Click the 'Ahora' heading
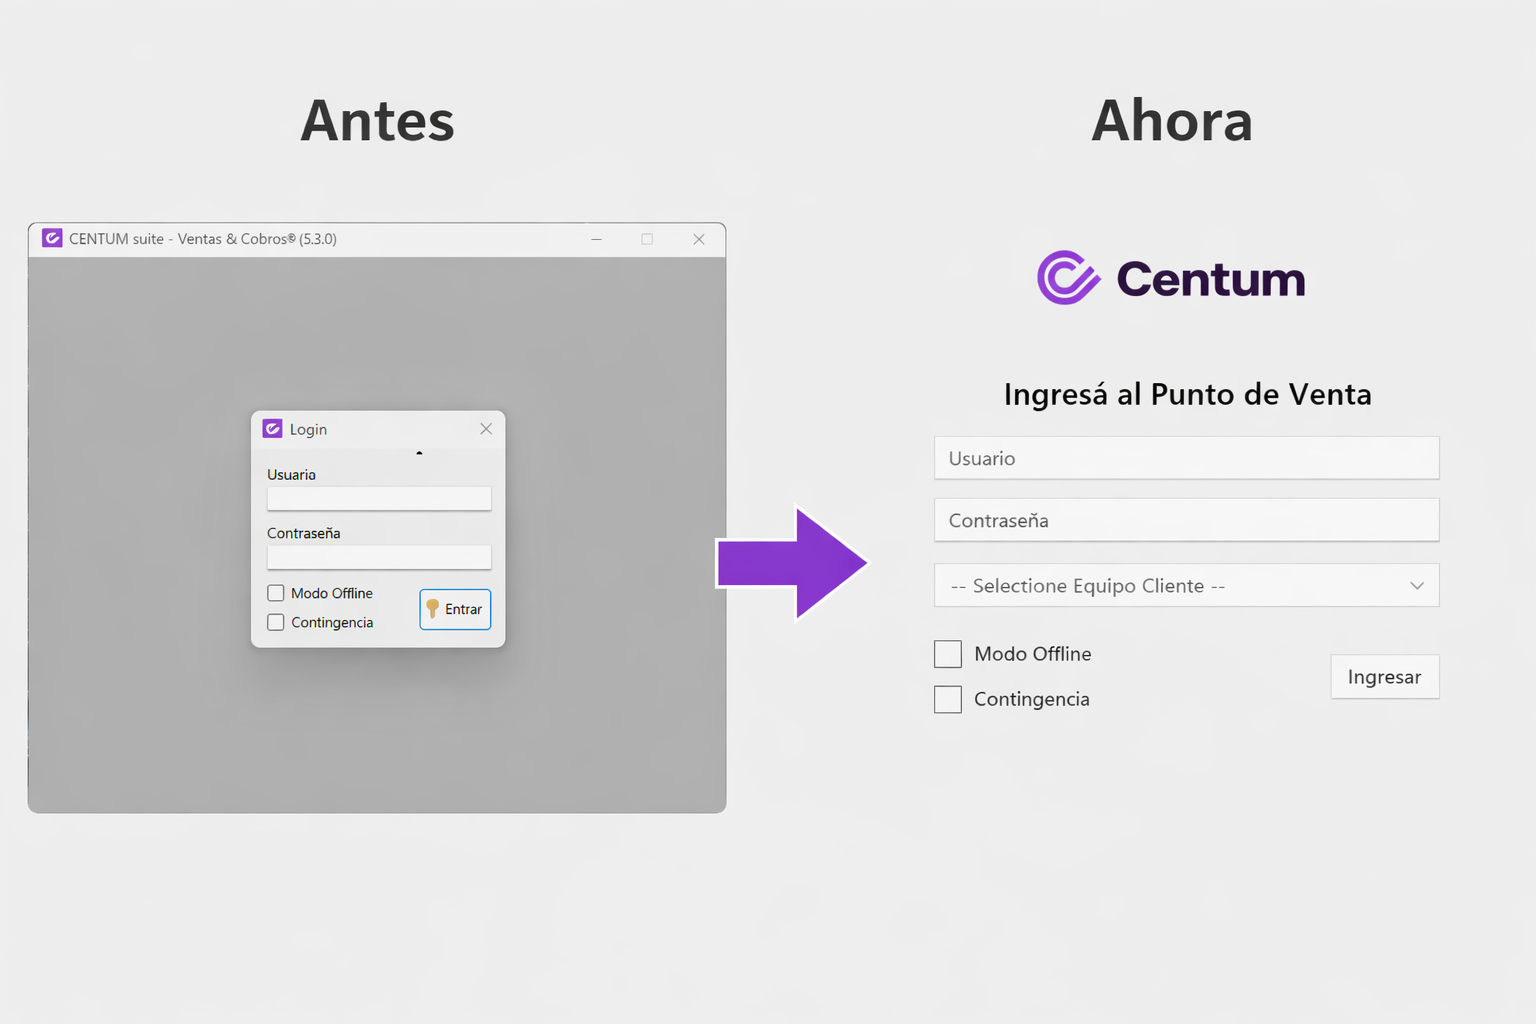 (1172, 121)
